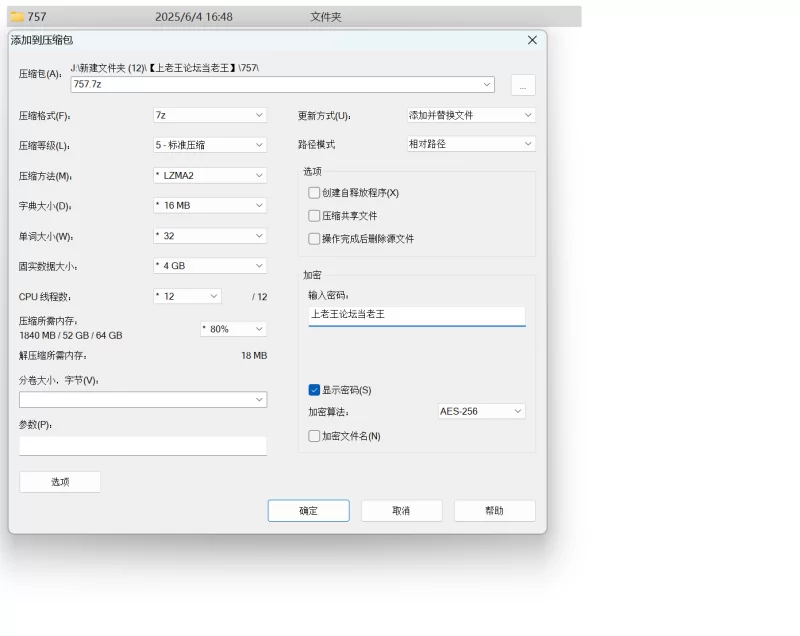Open the 更新方式 添加并替换文件 dropdown

coord(471,115)
